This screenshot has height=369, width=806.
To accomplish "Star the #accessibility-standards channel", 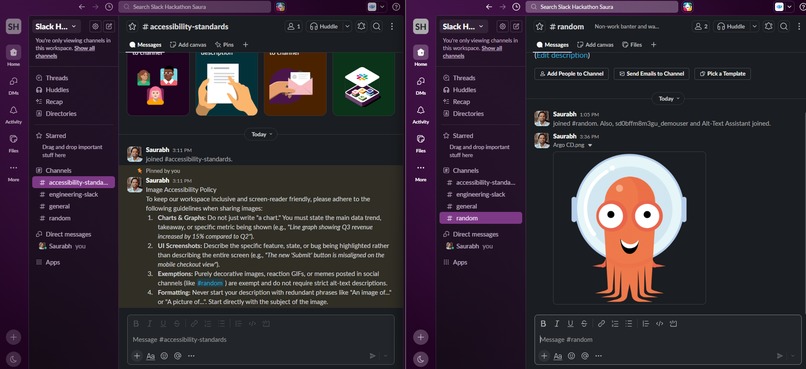I will 132,26.
